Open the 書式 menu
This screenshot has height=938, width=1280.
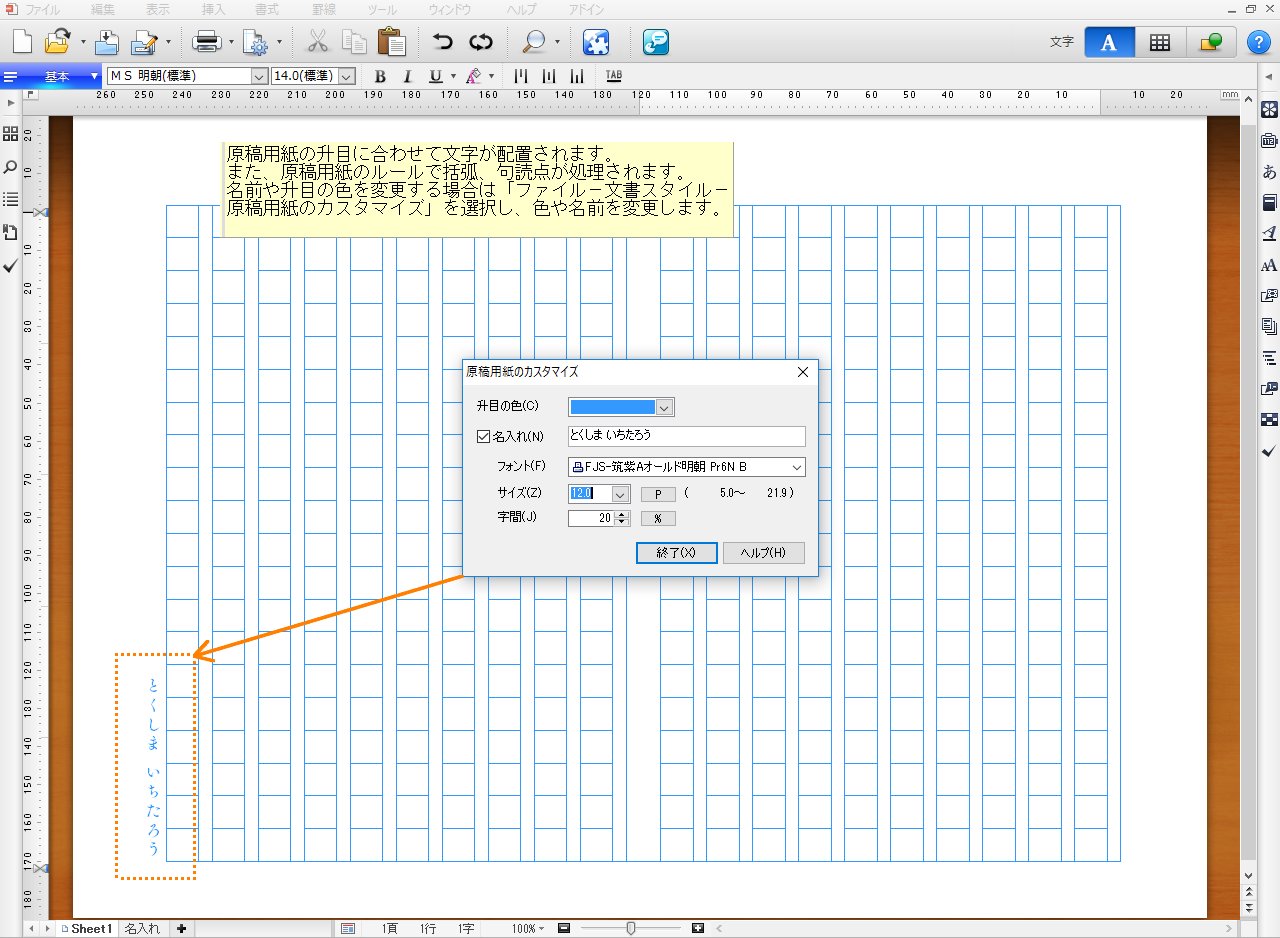(x=268, y=8)
